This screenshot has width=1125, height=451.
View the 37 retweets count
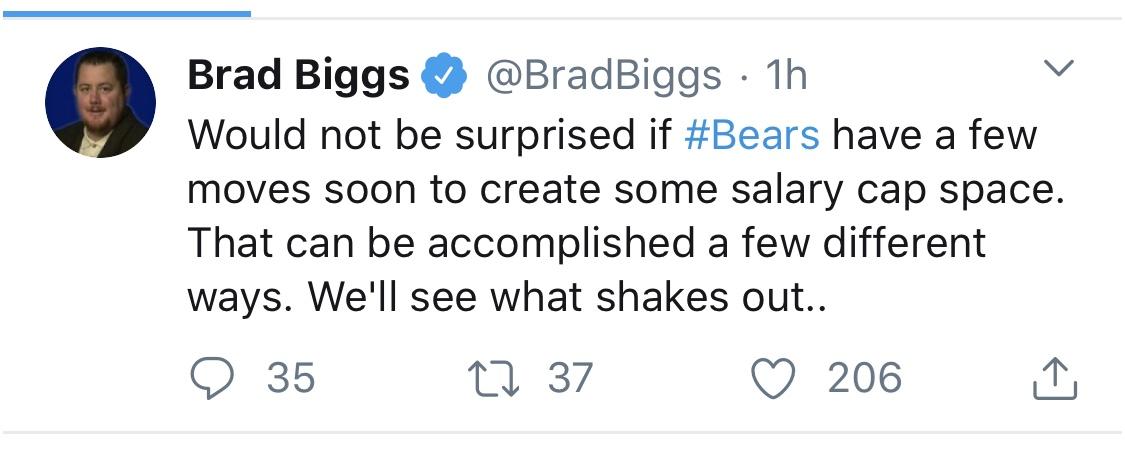(x=571, y=378)
